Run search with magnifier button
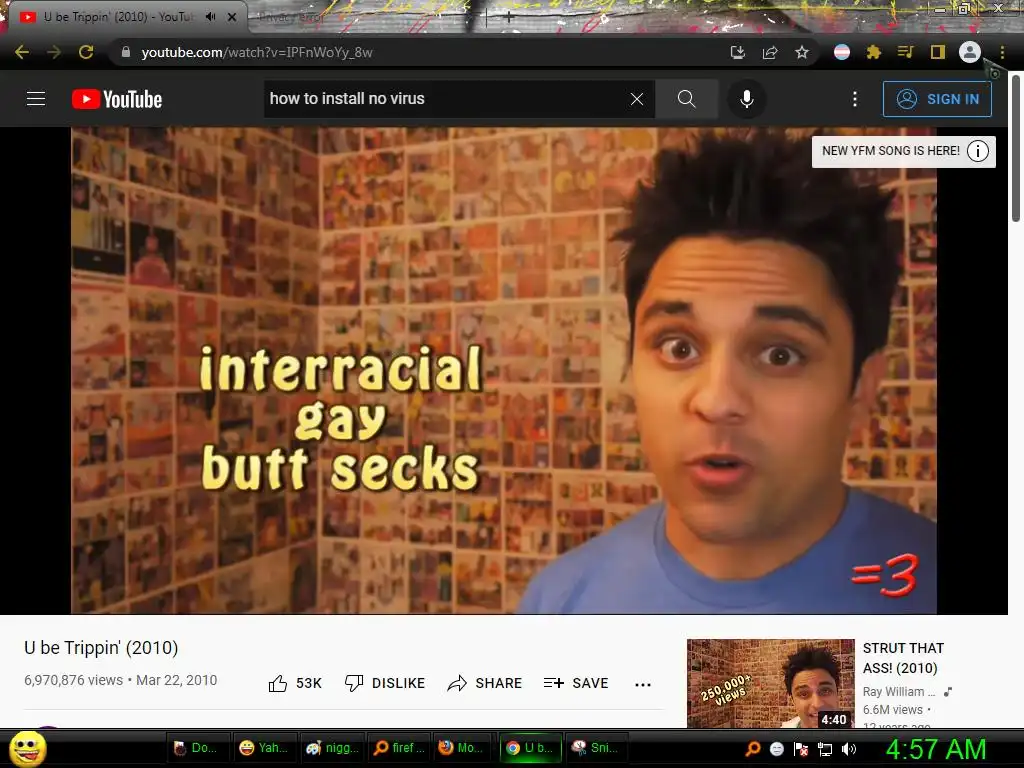Viewport: 1024px width, 768px height. coord(686,99)
